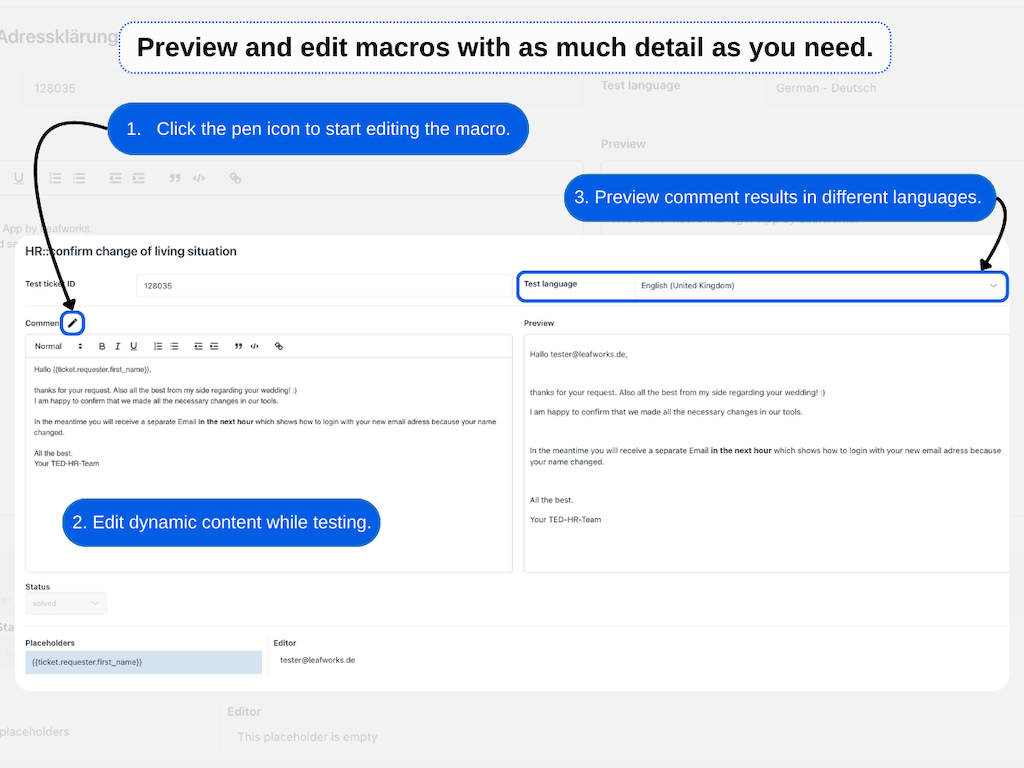Screen dimensions: 1024x768
Task: Open the Status dropdown showing solved
Action: tap(65, 603)
